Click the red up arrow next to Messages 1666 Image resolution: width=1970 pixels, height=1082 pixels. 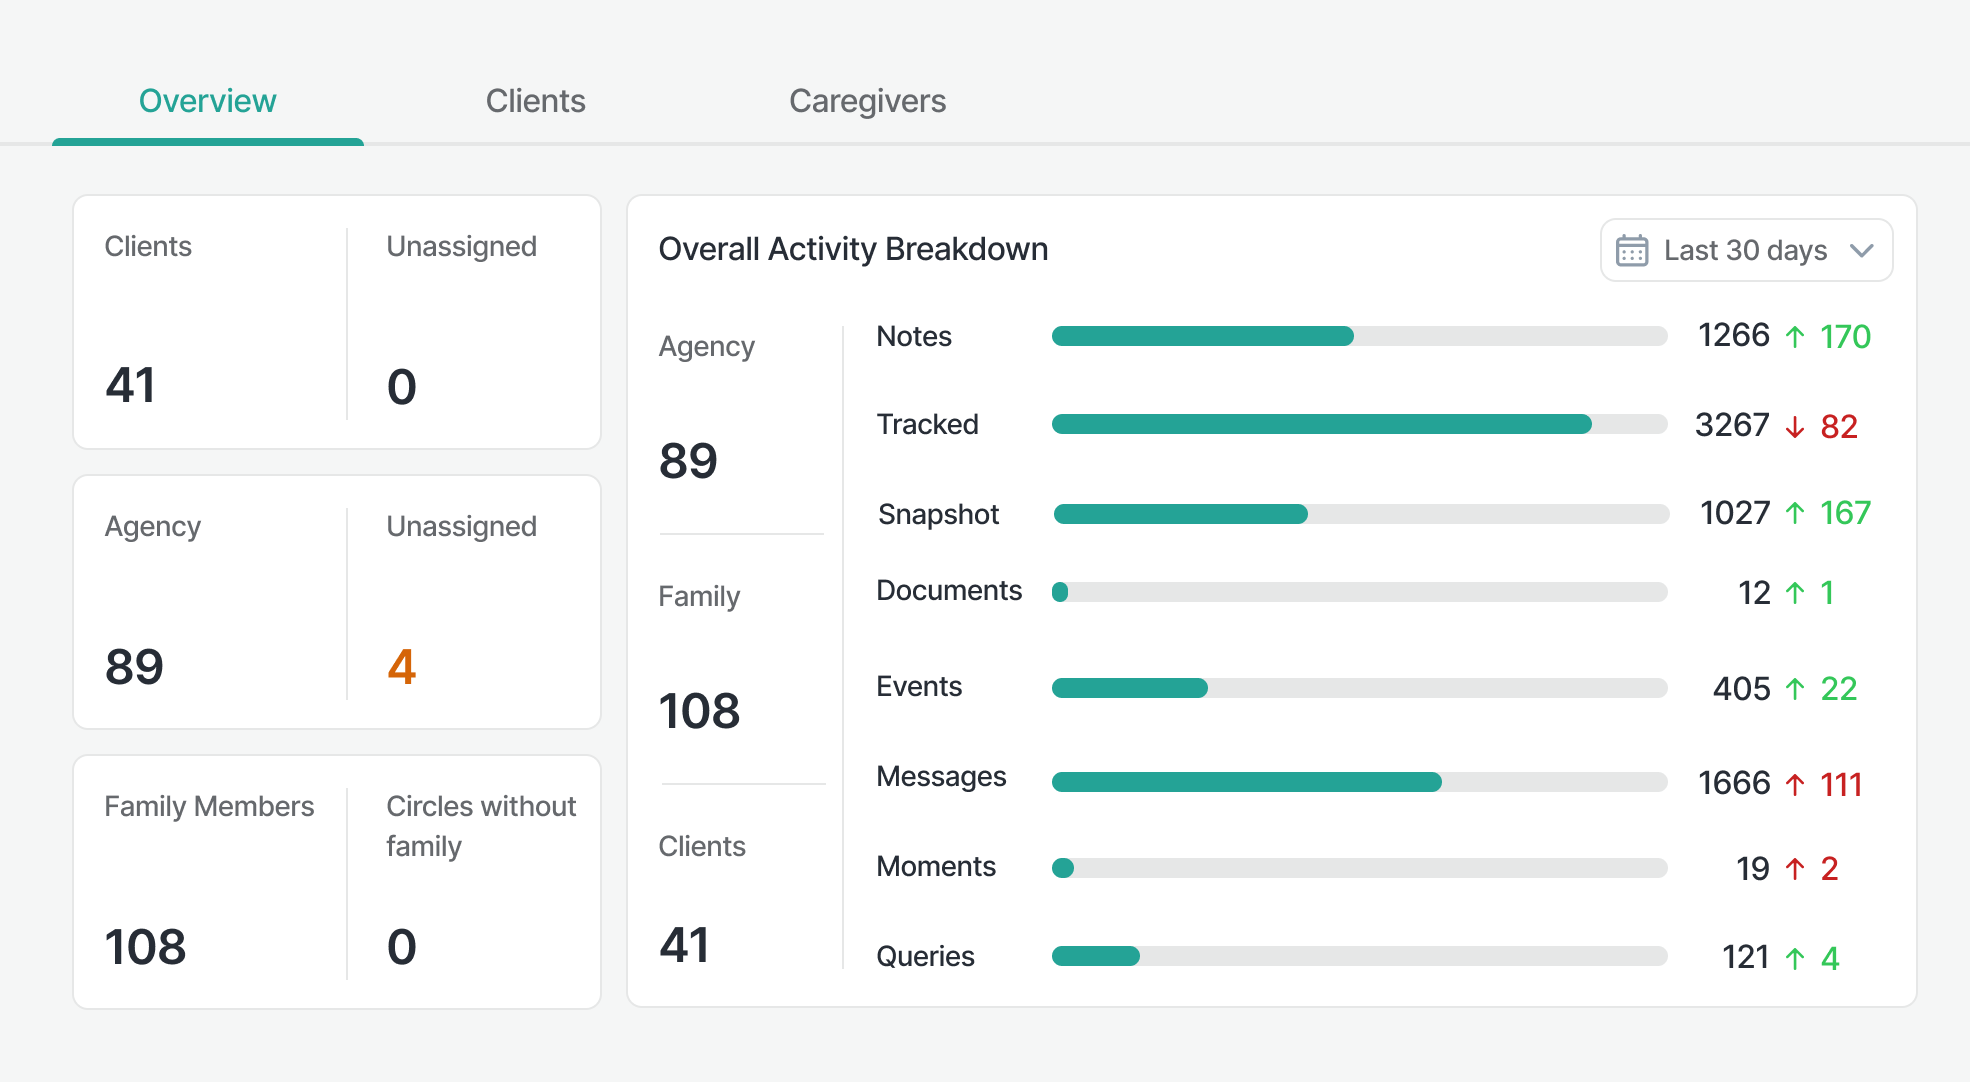(x=1795, y=785)
